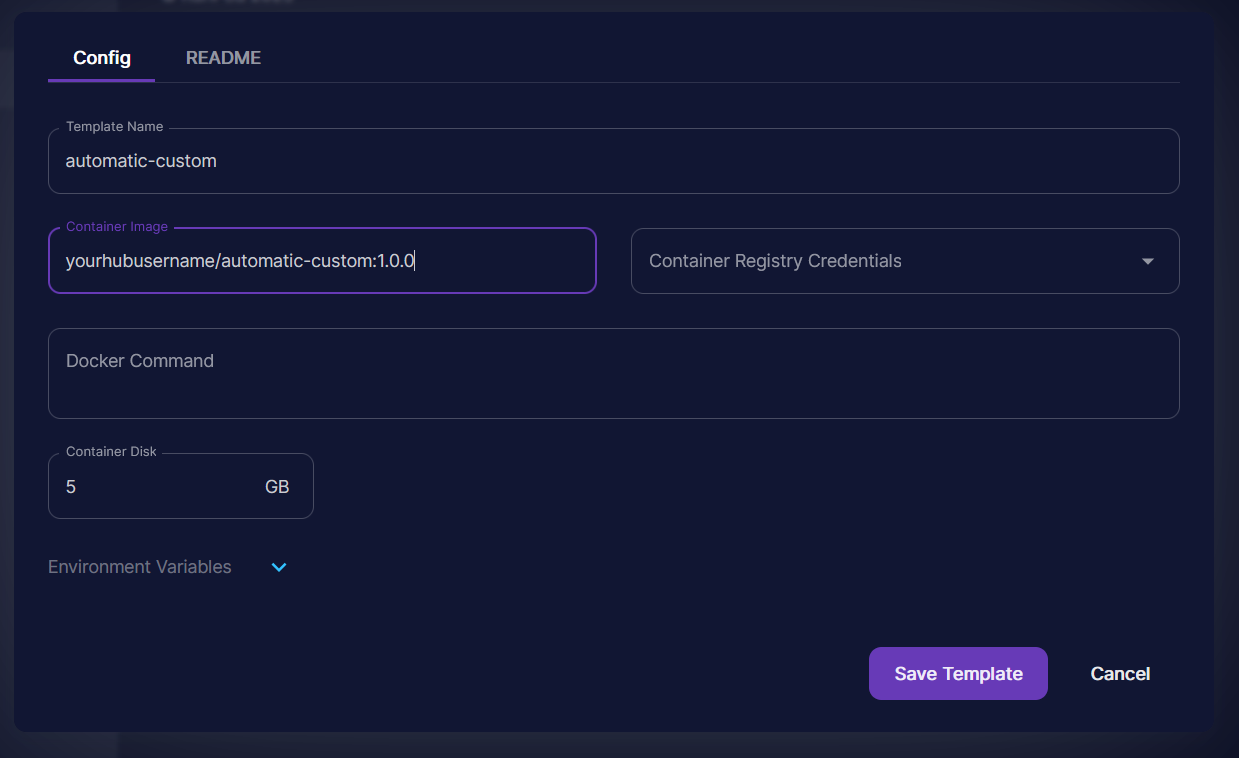Click the blue Environment Variables chevron
This screenshot has width=1239, height=758.
(x=279, y=567)
